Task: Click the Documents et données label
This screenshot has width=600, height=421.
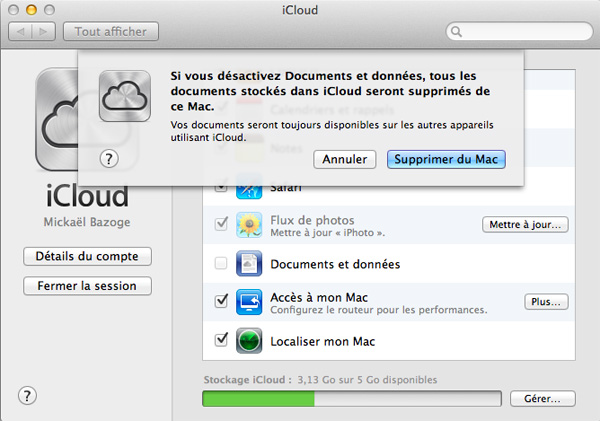Action: (335, 264)
